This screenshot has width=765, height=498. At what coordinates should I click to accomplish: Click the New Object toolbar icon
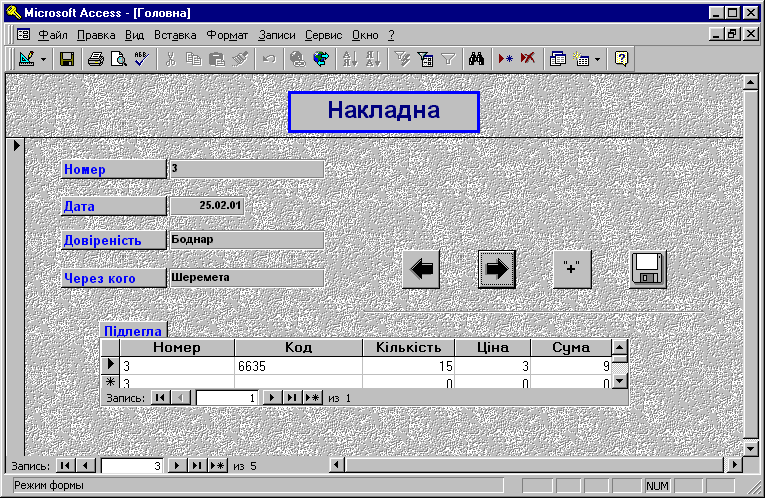coord(581,59)
